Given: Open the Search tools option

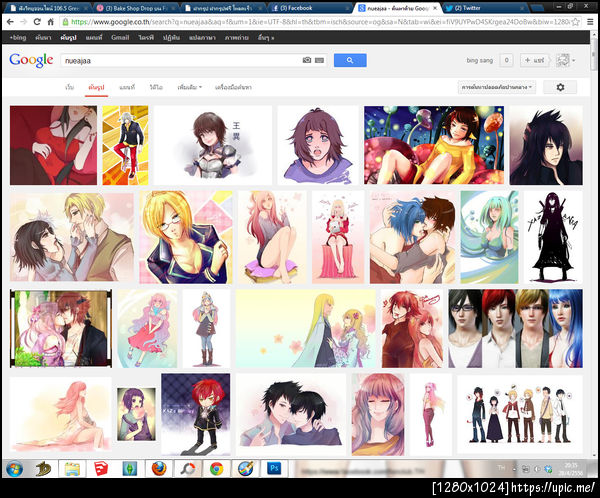Looking at the screenshot, I should 233,87.
